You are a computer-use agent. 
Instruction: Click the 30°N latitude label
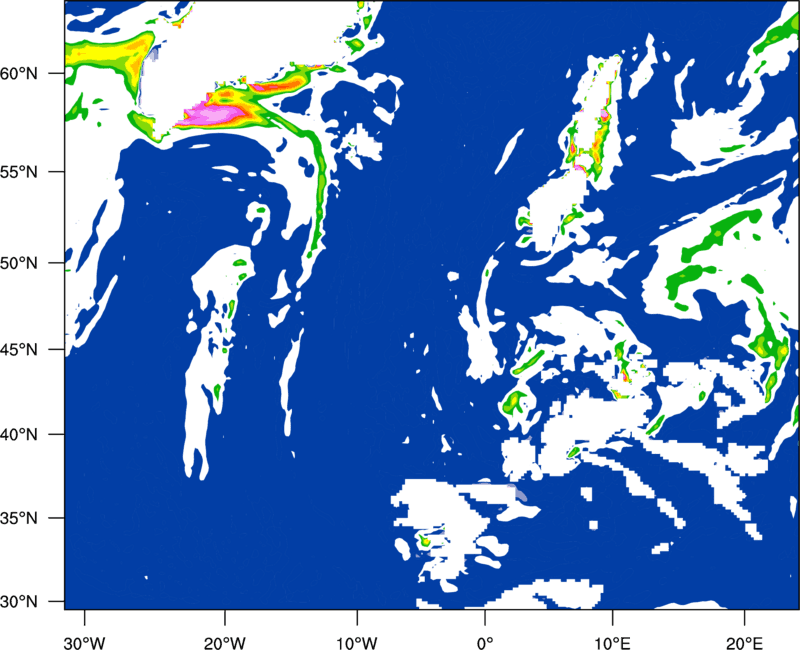pyautogui.click(x=19, y=601)
